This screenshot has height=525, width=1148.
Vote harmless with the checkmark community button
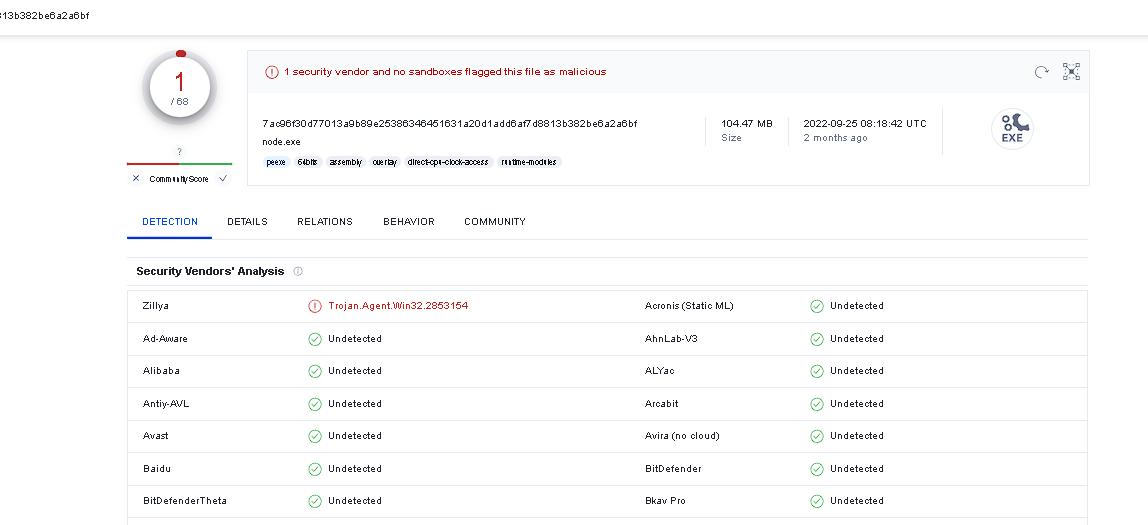[223, 179]
